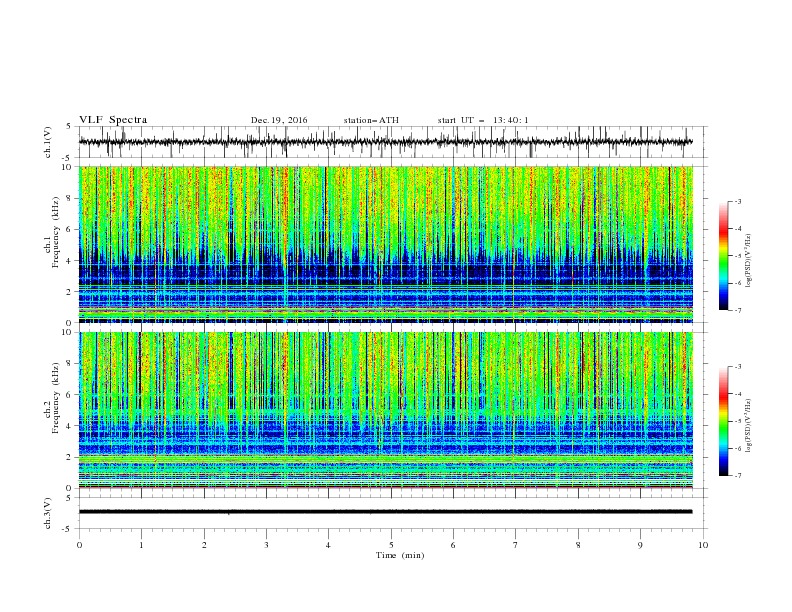Click the '-7' label on ch.2 colorbar
The width and height of the screenshot is (792, 612).
pos(737,475)
